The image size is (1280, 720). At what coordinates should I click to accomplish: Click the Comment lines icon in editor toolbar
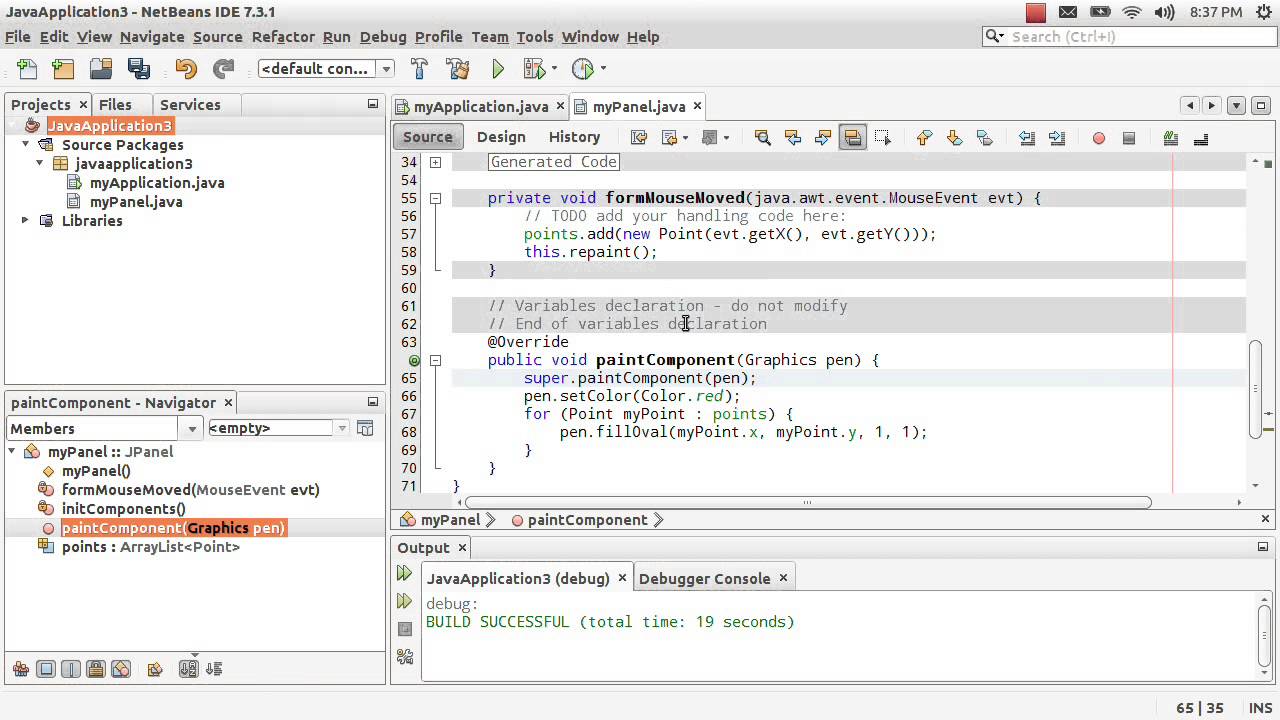point(1170,138)
